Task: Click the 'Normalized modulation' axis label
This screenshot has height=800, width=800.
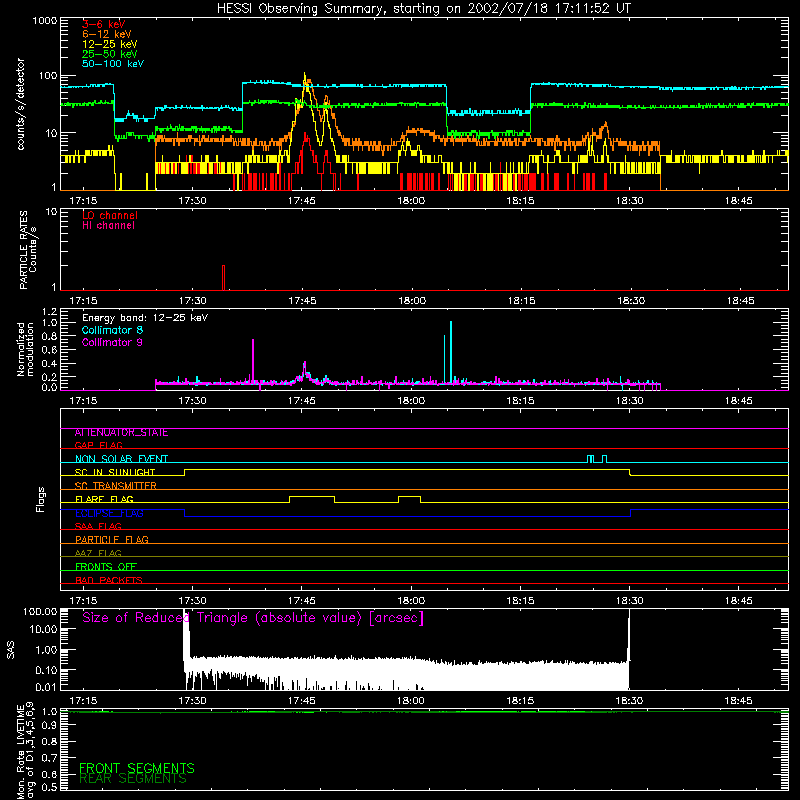Action: coord(26,349)
